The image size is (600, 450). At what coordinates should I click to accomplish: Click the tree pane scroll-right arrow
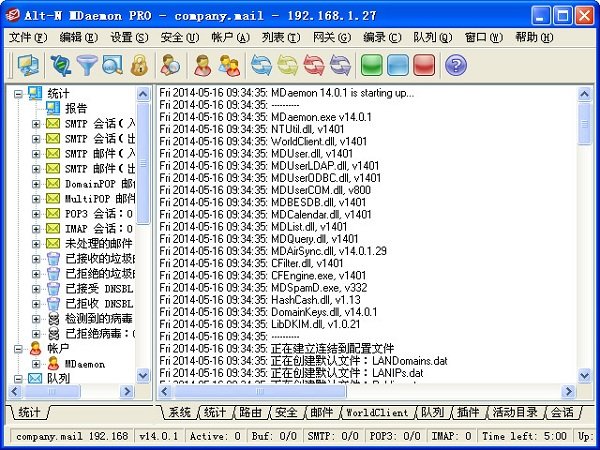(x=127, y=391)
